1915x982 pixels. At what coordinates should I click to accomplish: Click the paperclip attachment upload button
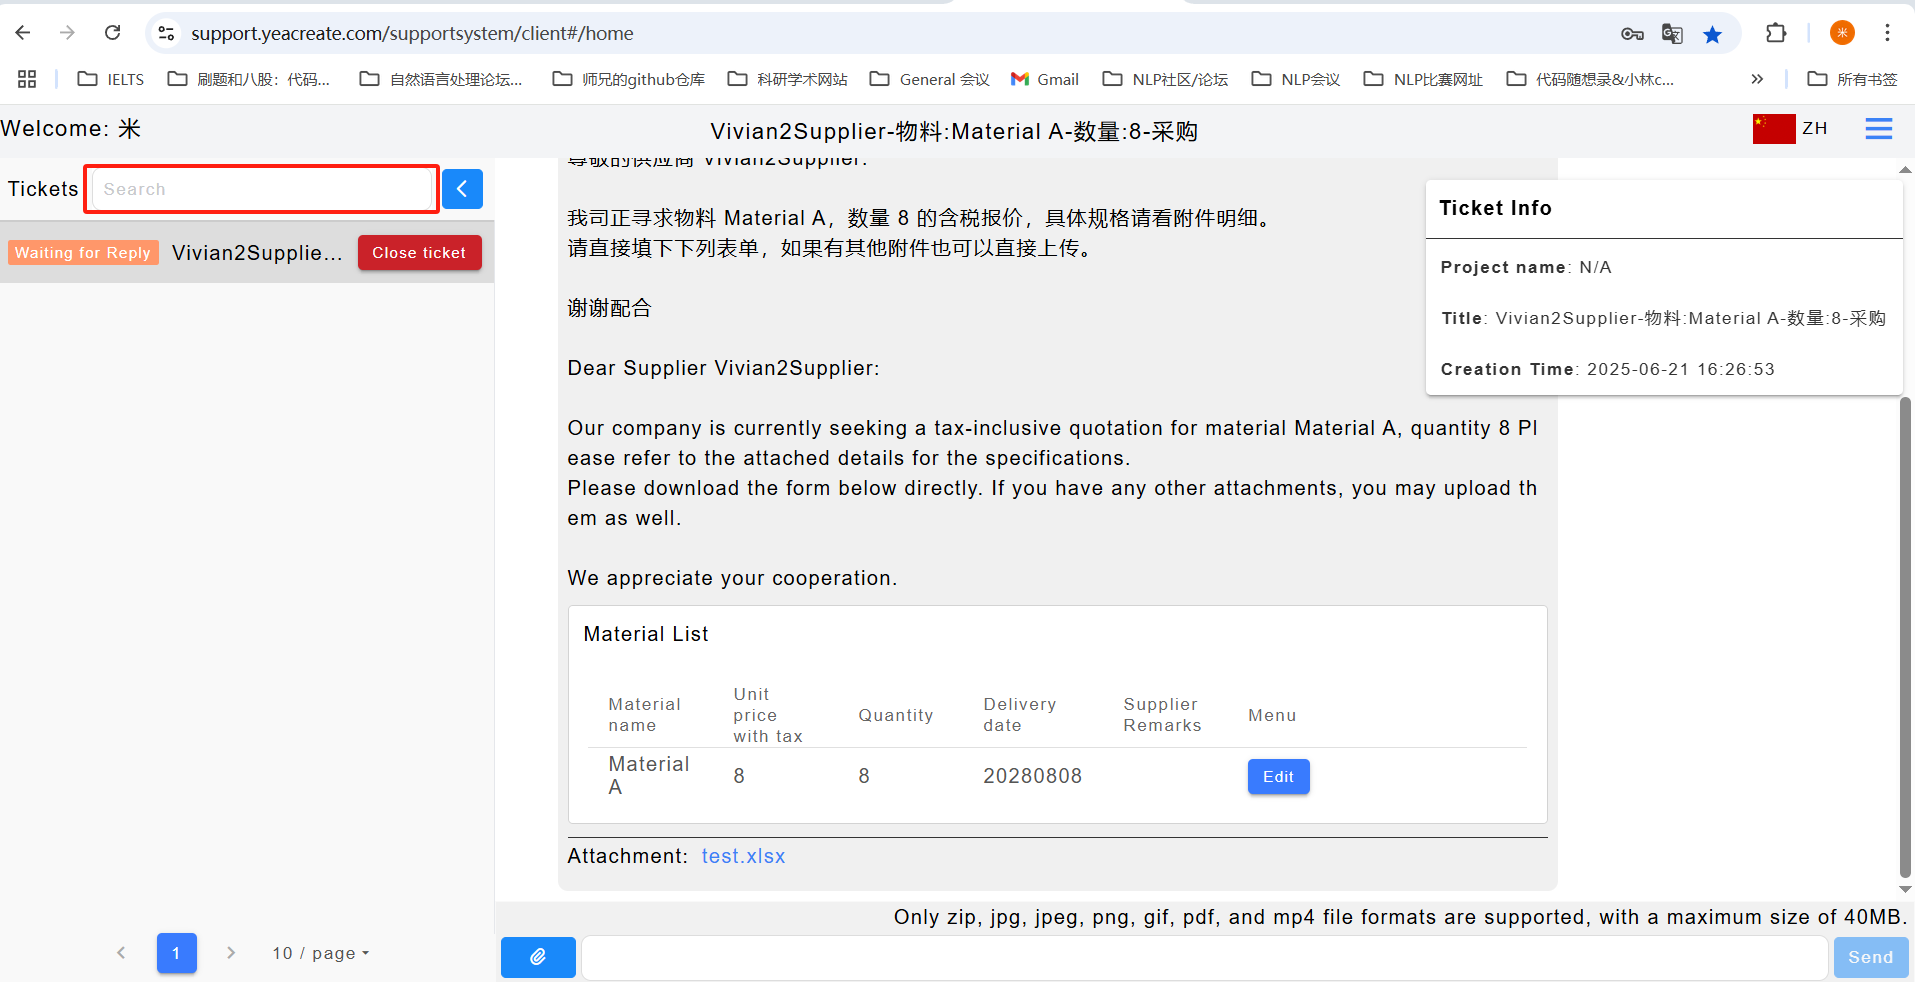point(538,957)
